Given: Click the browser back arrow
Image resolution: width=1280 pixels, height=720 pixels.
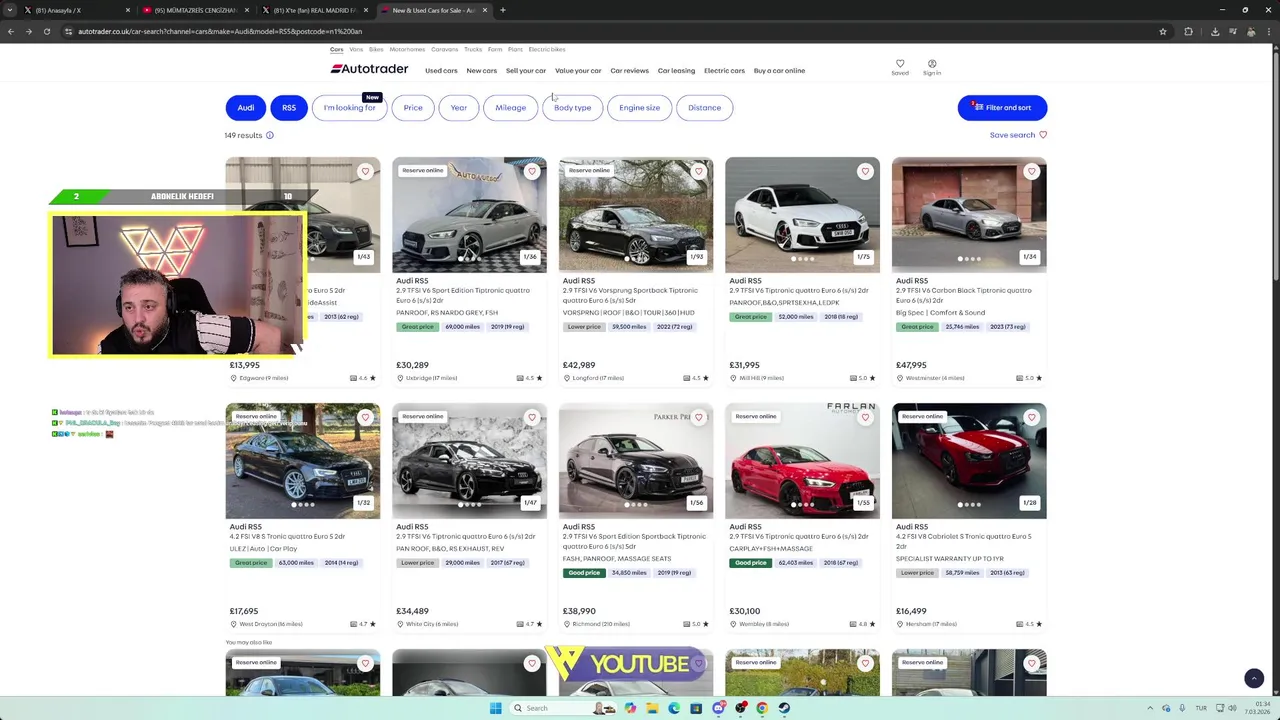Looking at the screenshot, I should pos(10,31).
